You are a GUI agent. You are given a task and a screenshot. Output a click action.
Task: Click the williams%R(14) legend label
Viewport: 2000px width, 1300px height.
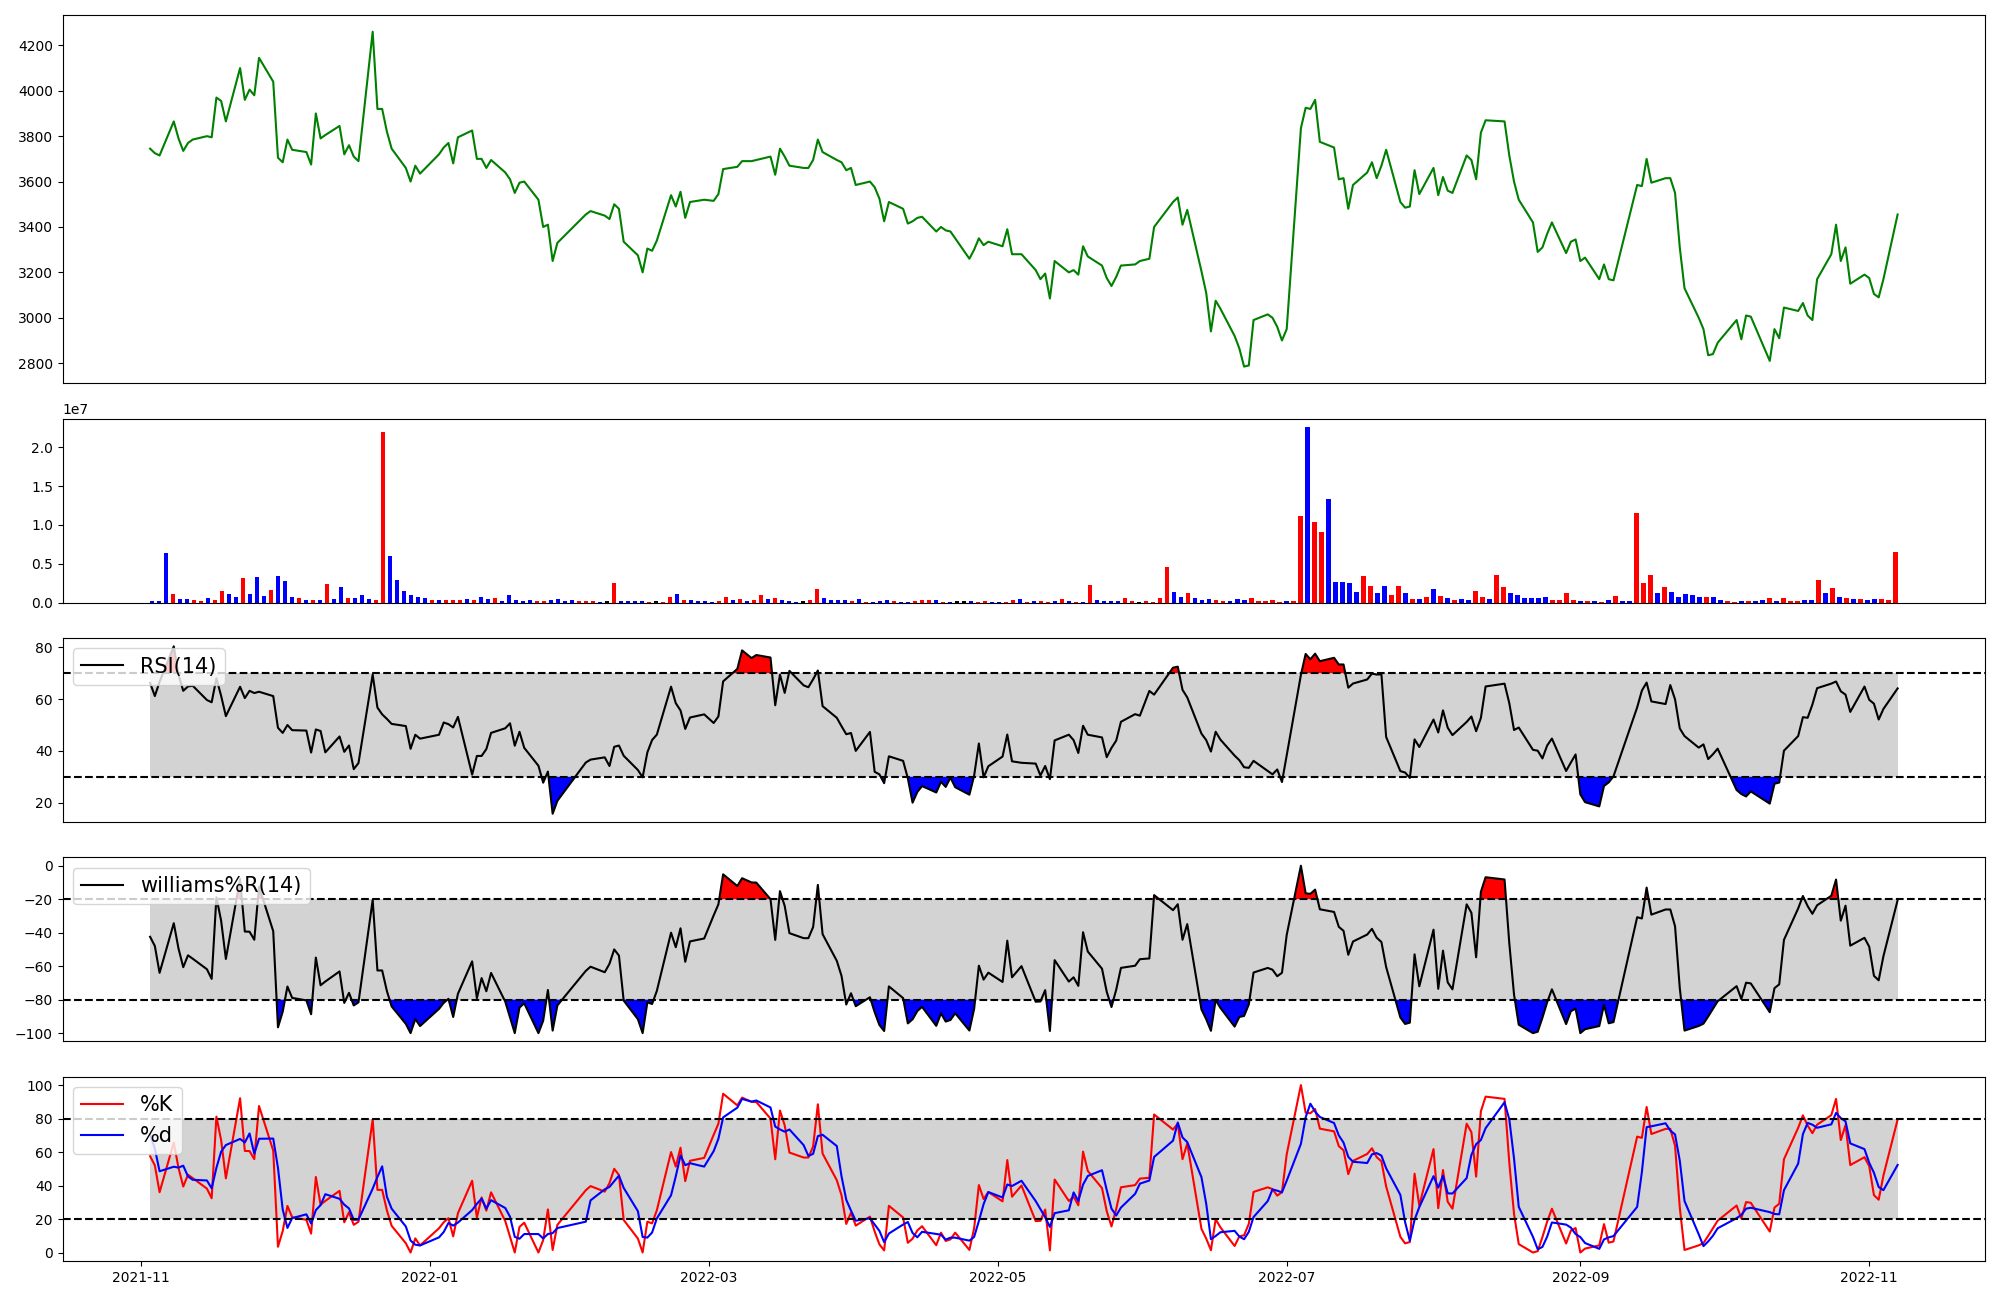(220, 885)
